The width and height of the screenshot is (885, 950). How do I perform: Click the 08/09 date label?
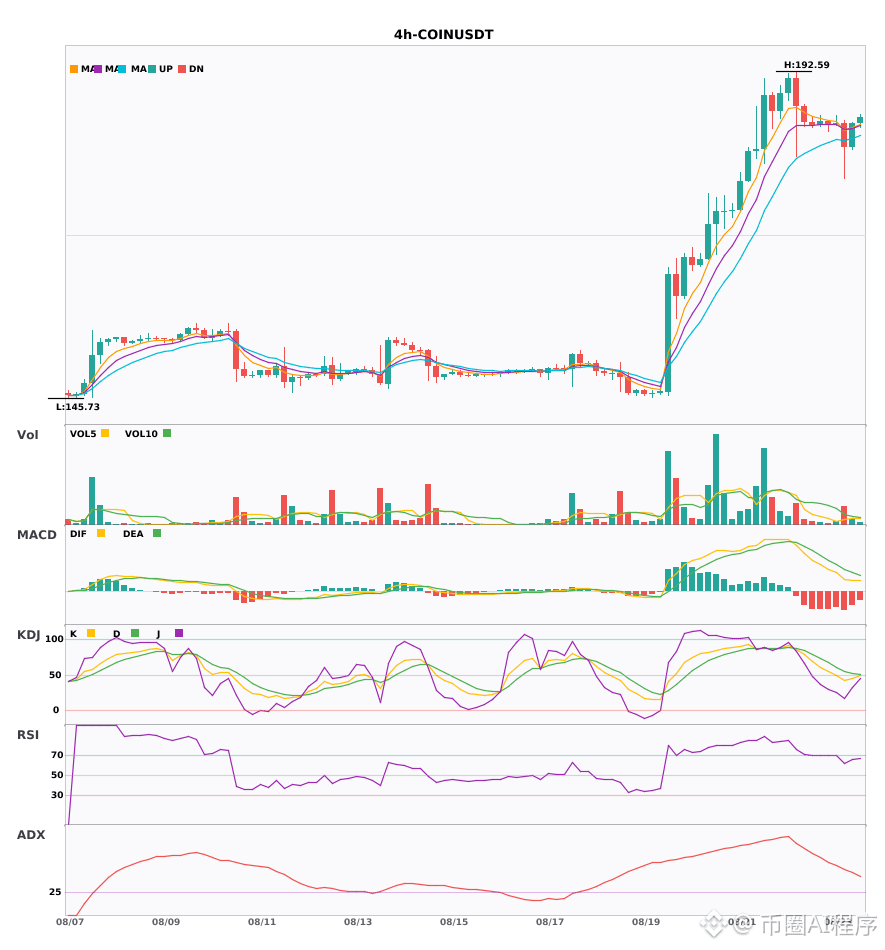coord(166,922)
